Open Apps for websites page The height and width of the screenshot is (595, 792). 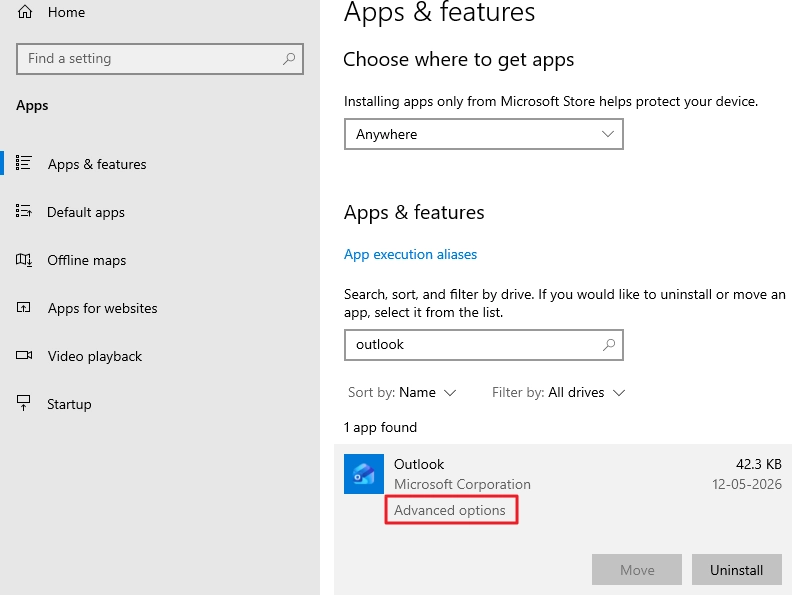tap(103, 308)
